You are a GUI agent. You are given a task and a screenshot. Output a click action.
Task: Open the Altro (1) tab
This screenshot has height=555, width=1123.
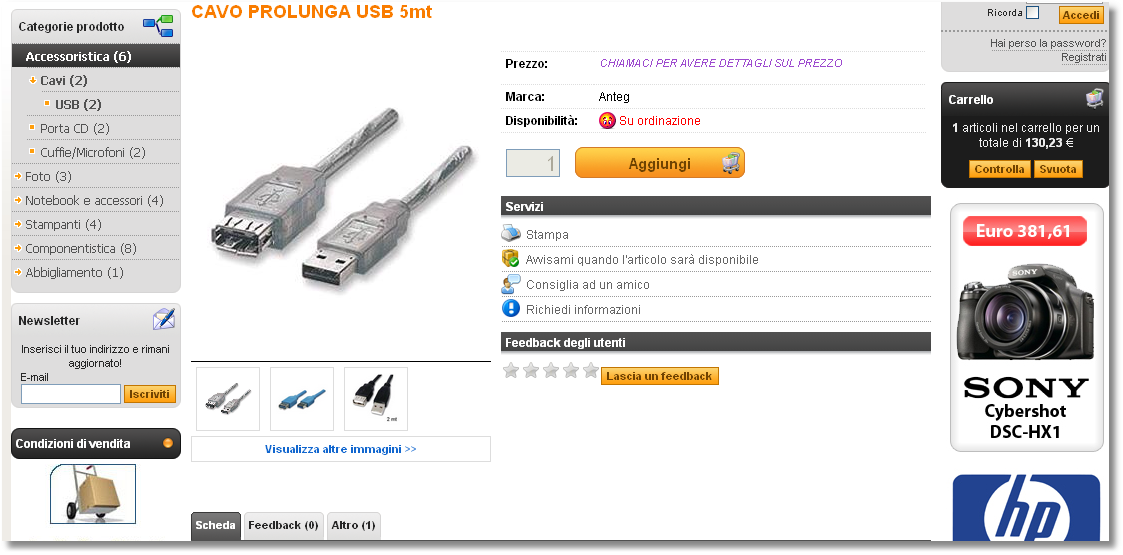tap(353, 526)
